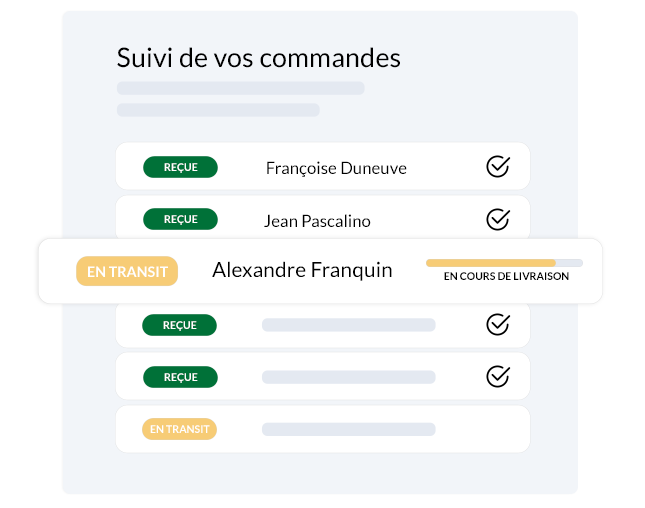Select the Françoise Duneuve name
This screenshot has width=645, height=508.
336,168
